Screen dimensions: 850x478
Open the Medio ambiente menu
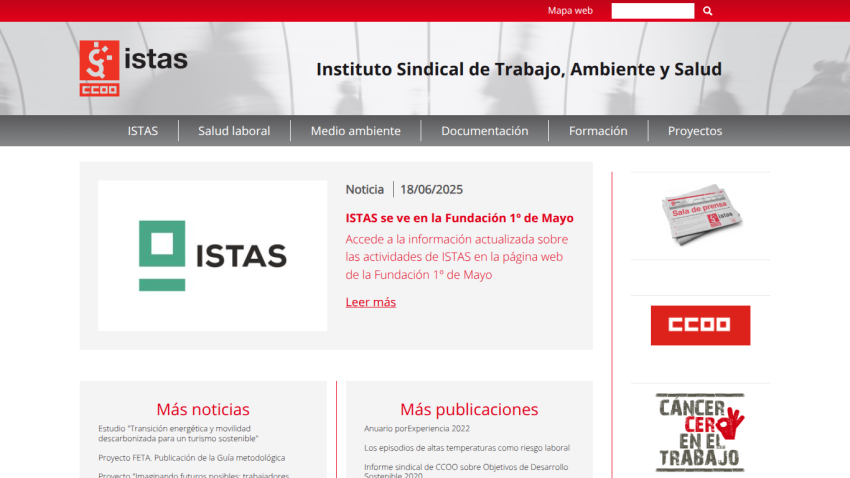356,131
